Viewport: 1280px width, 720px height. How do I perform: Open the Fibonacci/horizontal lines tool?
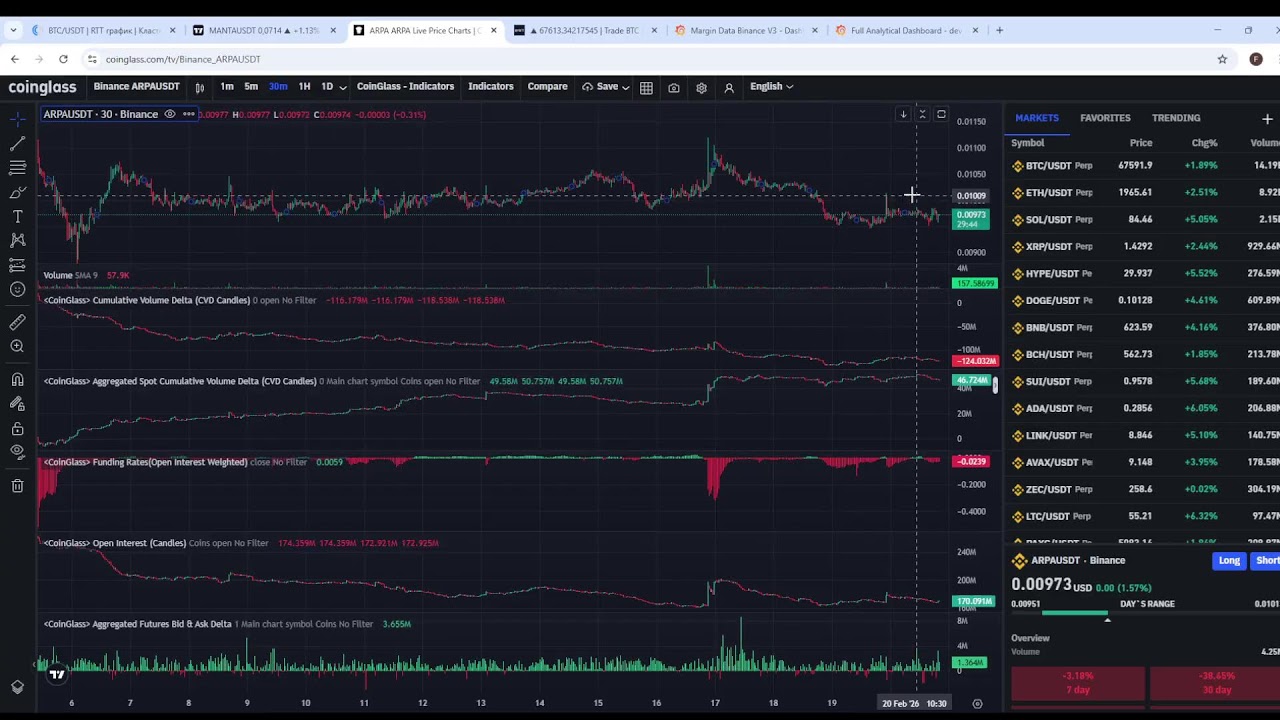click(x=17, y=168)
